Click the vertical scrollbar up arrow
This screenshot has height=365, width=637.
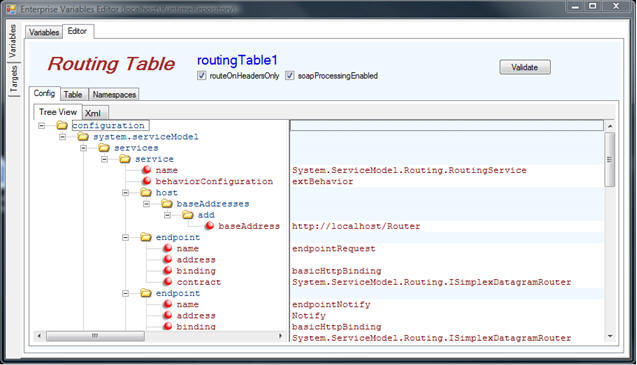click(x=610, y=126)
